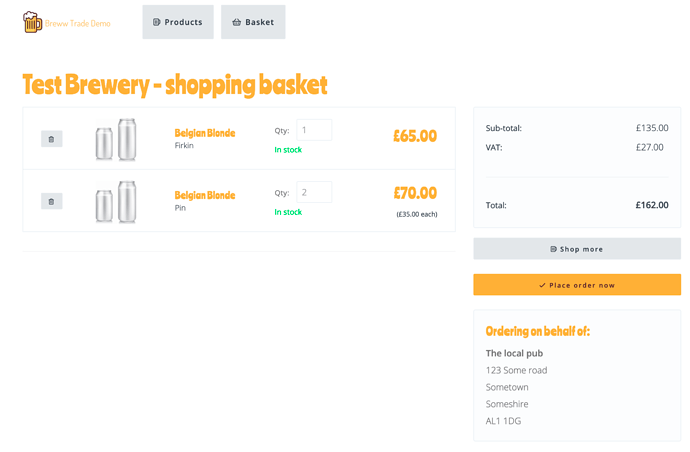
Task: Click the Firkin quantity field
Action: click(314, 130)
